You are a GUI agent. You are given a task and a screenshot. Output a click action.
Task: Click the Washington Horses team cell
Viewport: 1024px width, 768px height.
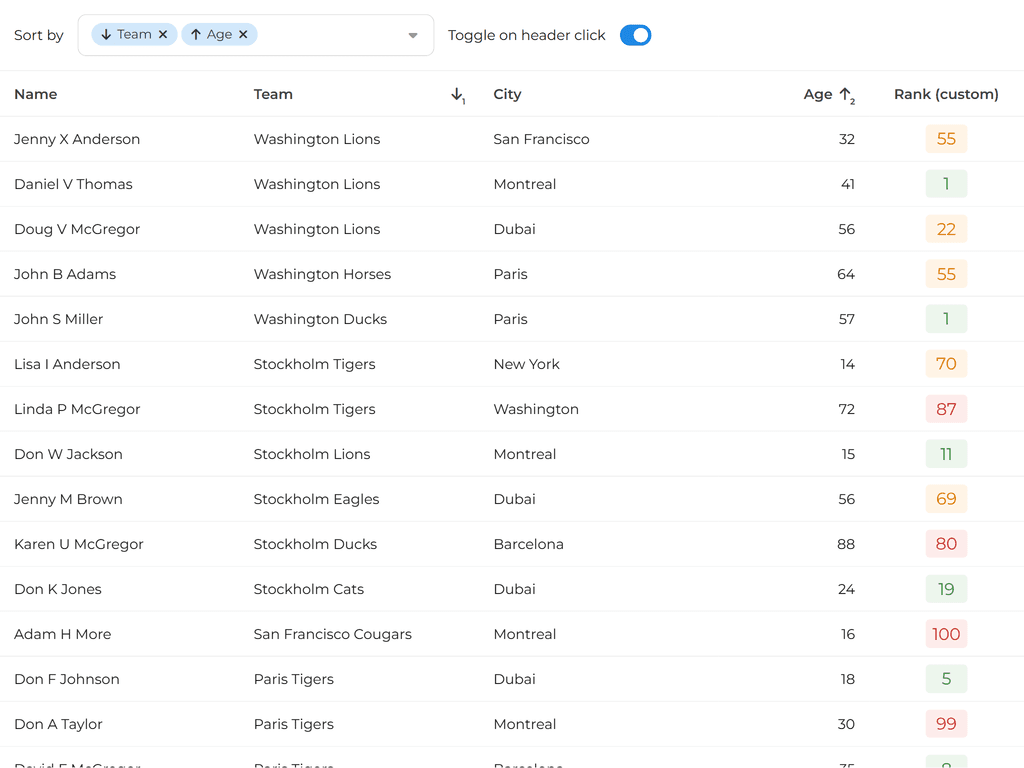point(322,274)
